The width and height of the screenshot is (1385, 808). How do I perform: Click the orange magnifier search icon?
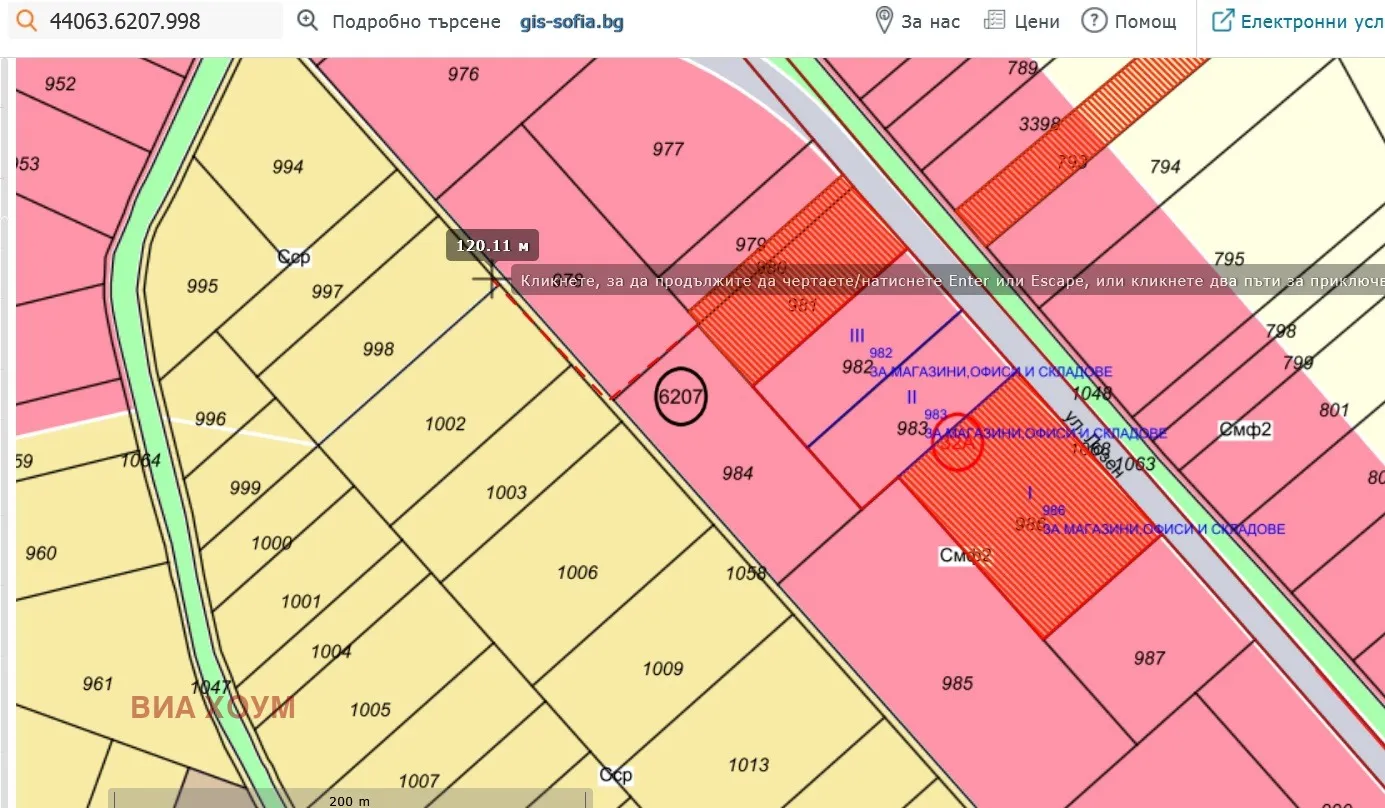pos(30,21)
